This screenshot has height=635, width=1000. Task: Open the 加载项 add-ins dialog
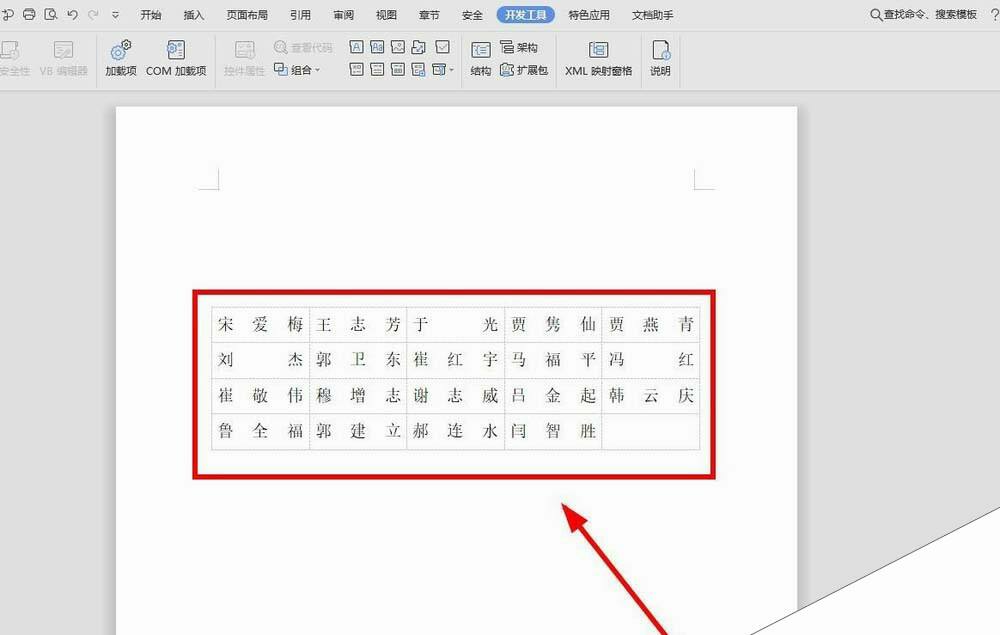(x=121, y=59)
